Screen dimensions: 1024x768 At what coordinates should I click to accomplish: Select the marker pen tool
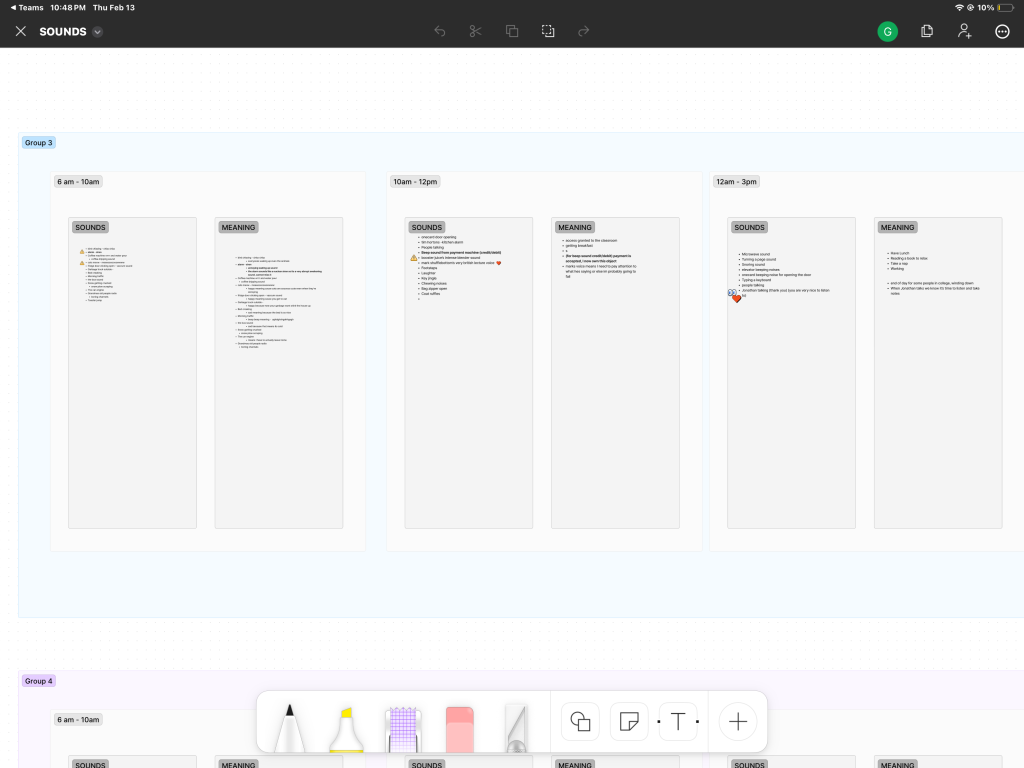(x=291, y=727)
